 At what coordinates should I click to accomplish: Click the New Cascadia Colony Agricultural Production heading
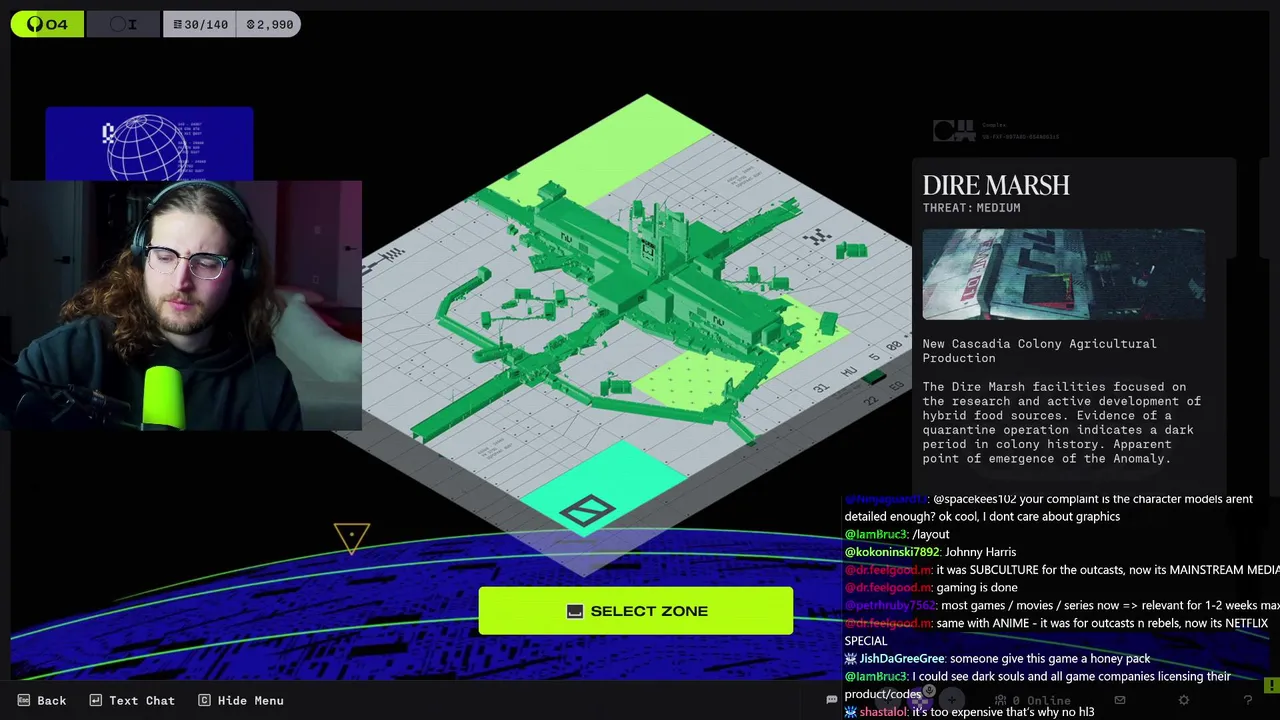pyautogui.click(x=1039, y=351)
